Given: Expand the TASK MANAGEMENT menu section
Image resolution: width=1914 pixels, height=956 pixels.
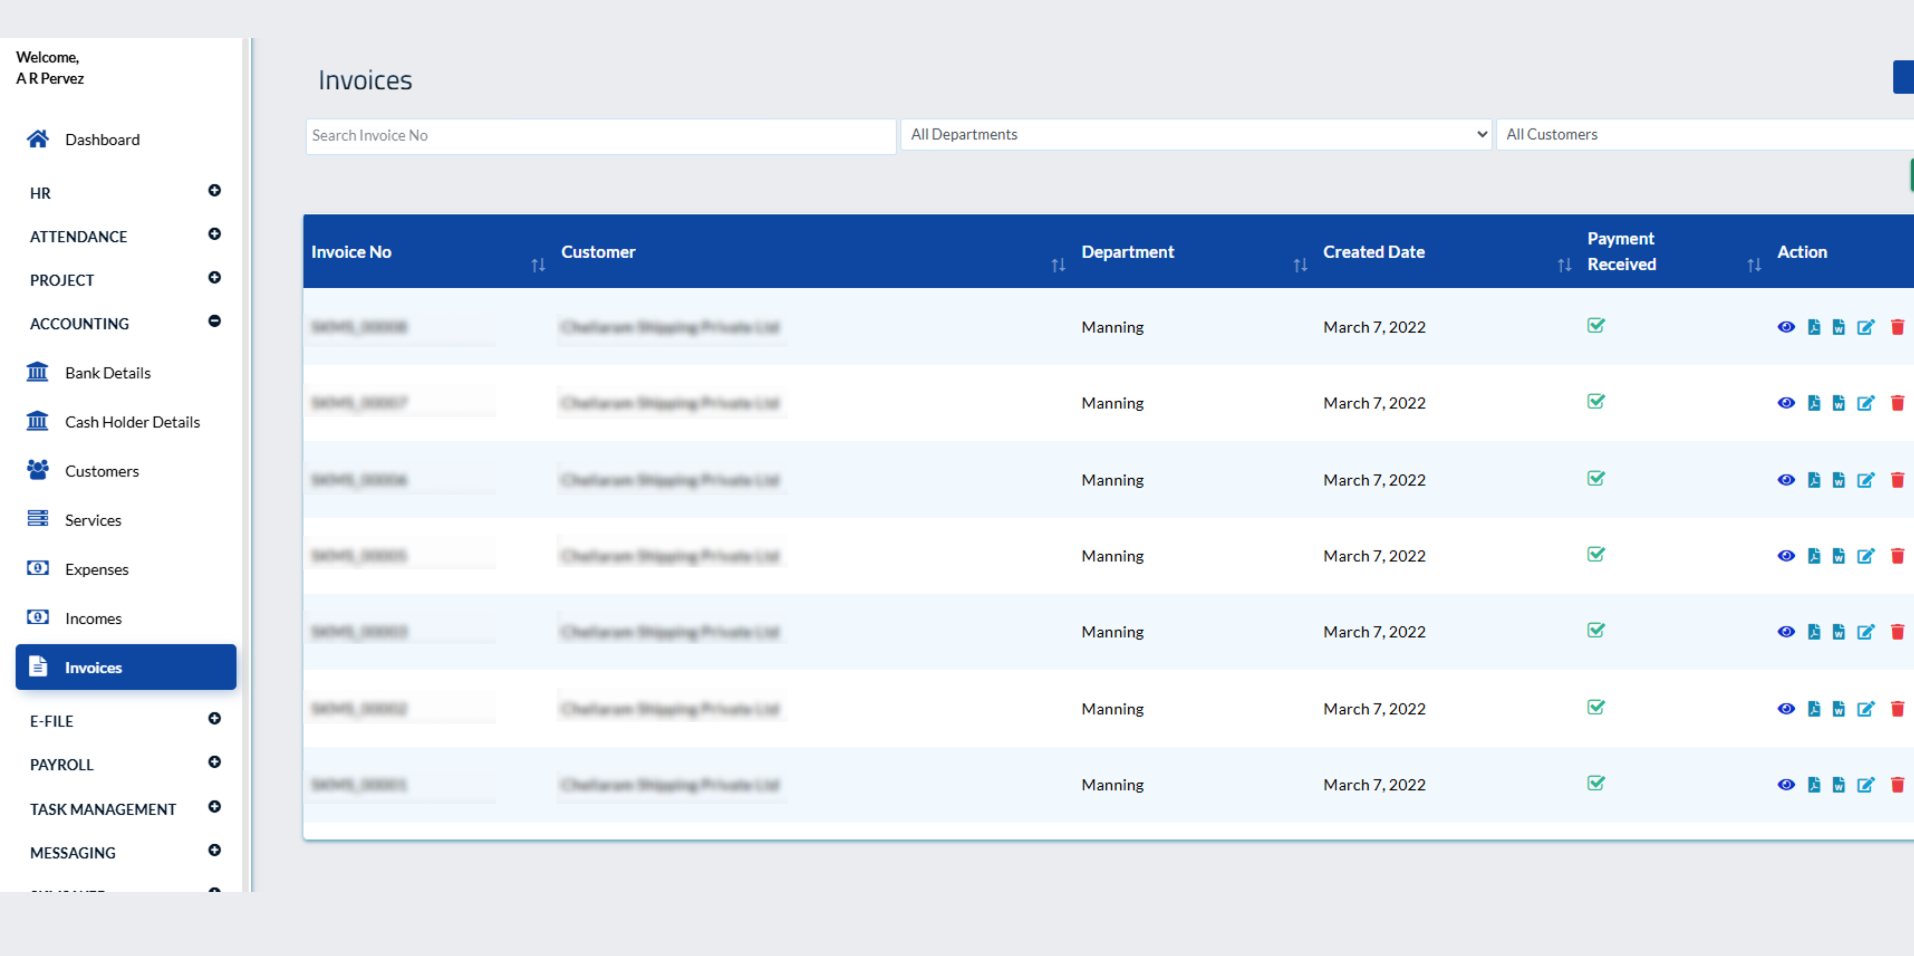Looking at the screenshot, I should tap(214, 807).
